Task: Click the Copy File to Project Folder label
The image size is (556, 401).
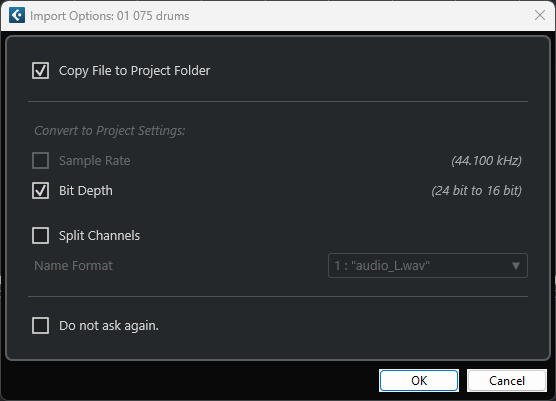Action: pyautogui.click(x=134, y=71)
